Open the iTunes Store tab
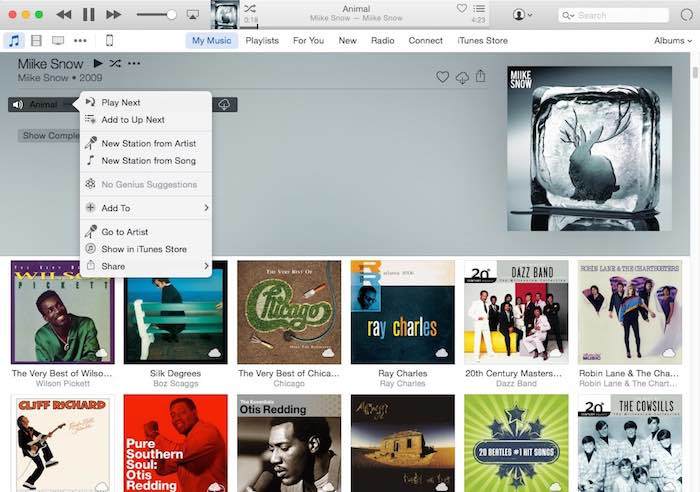 pyautogui.click(x=483, y=41)
